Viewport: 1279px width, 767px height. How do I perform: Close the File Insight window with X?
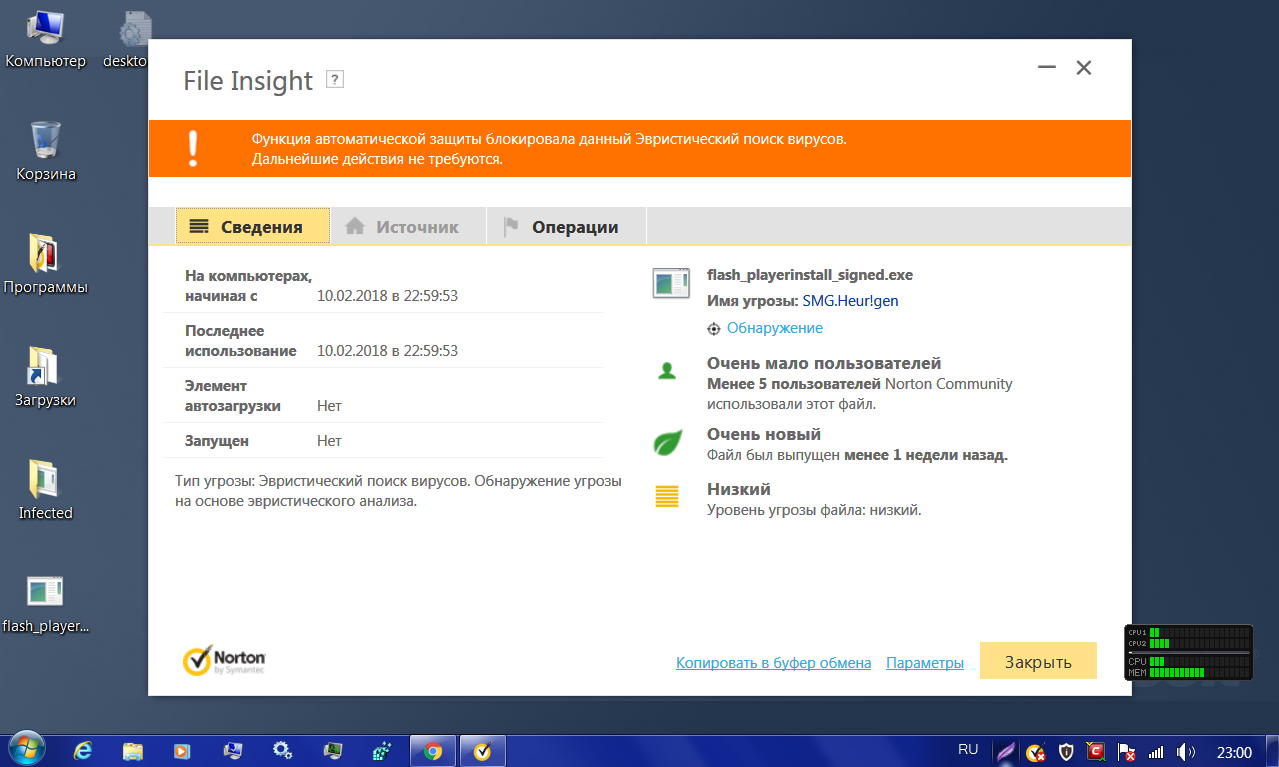click(1083, 68)
